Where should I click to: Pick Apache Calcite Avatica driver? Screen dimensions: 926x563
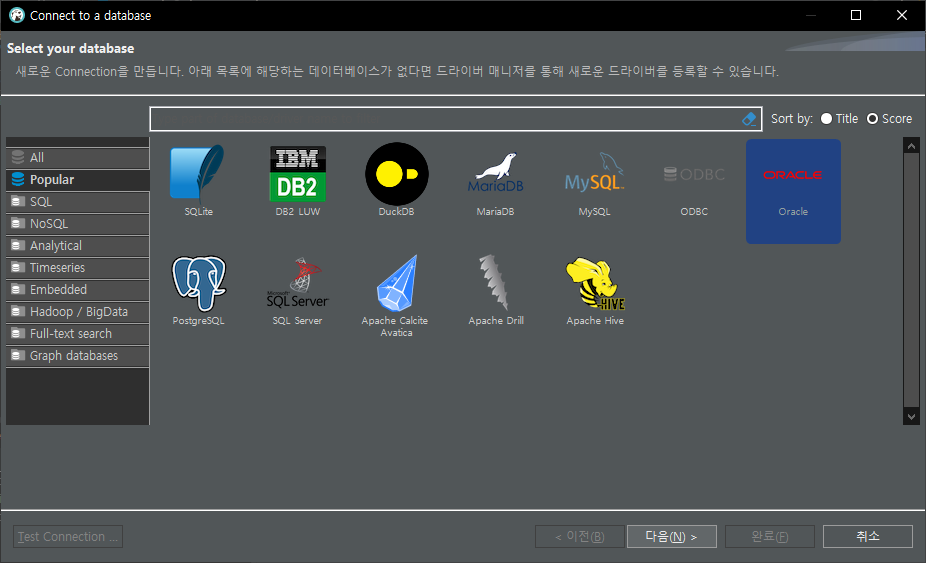point(396,284)
